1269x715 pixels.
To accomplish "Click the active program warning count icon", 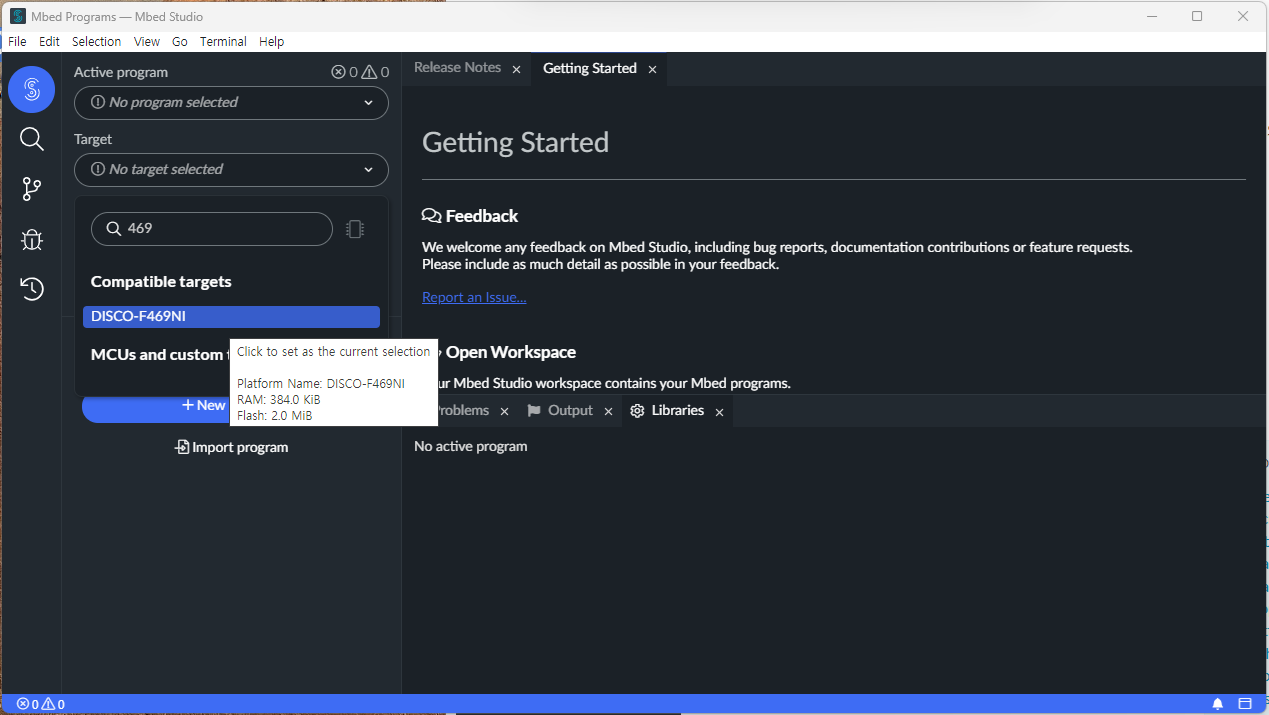I will [x=369, y=72].
